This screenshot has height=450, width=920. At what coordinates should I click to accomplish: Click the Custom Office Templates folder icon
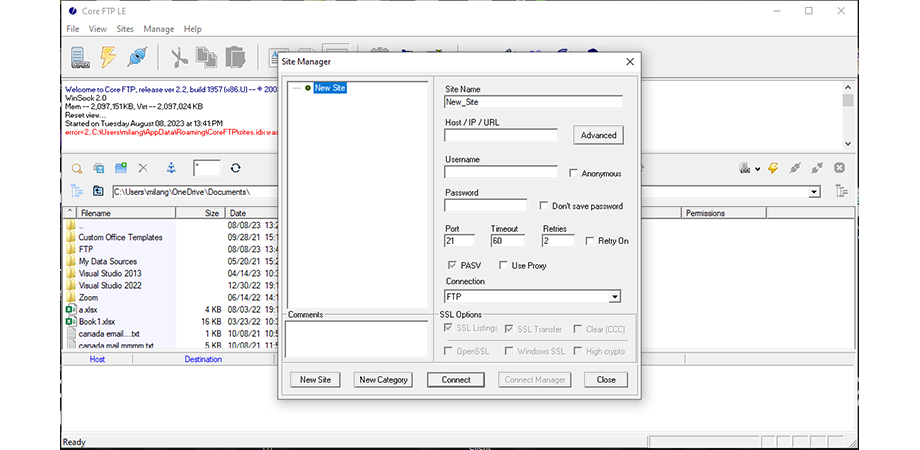tap(70, 237)
